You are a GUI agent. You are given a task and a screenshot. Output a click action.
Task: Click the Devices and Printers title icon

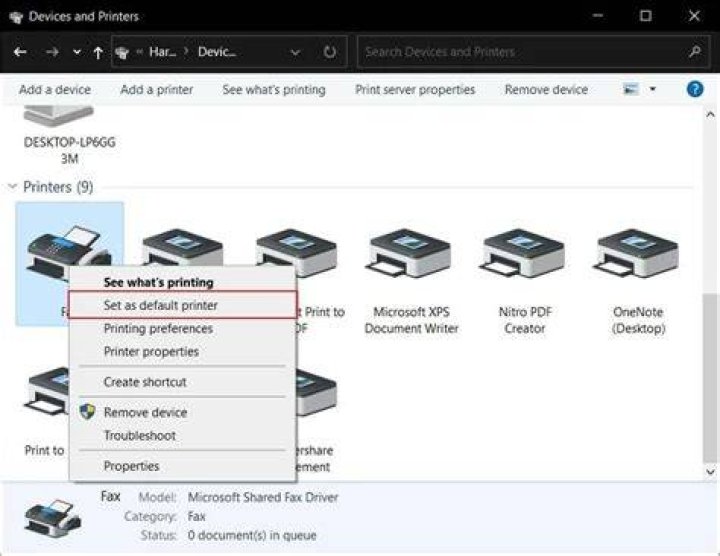tap(16, 17)
